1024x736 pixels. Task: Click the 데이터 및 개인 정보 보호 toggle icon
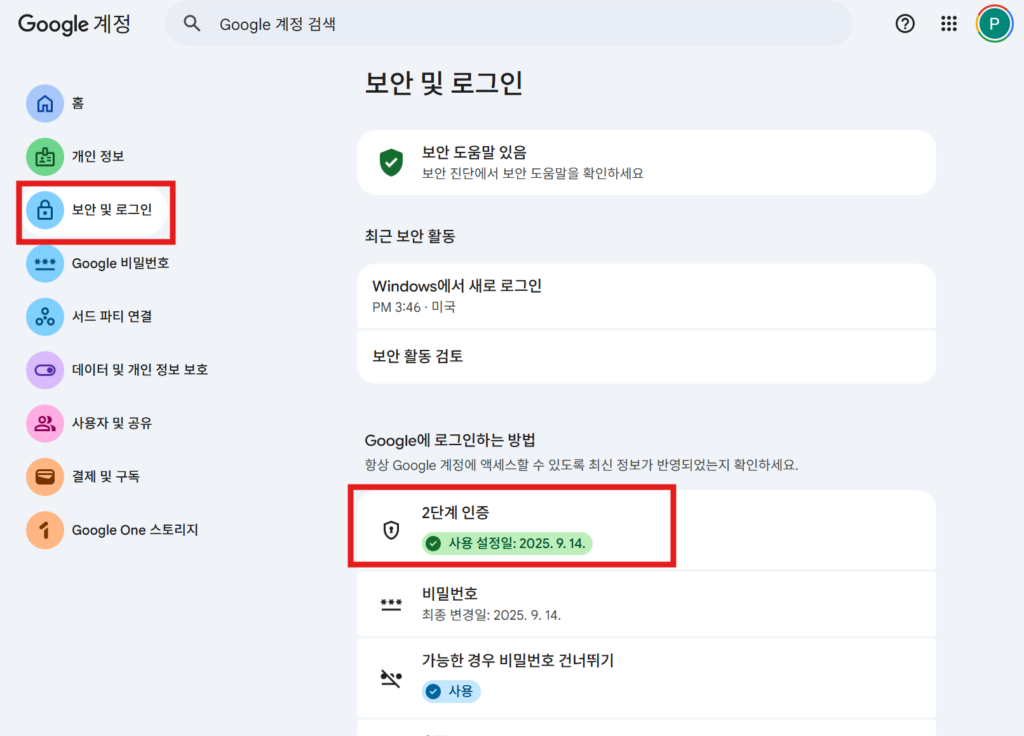pyautogui.click(x=45, y=370)
